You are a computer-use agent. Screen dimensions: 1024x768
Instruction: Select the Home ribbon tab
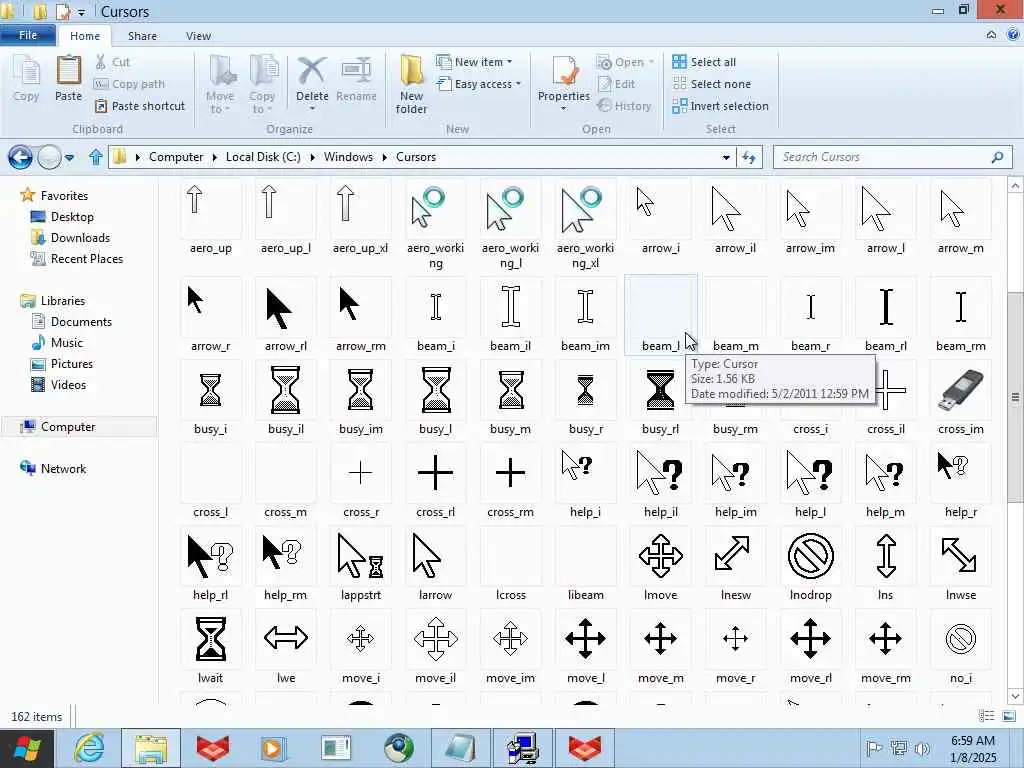pos(85,36)
